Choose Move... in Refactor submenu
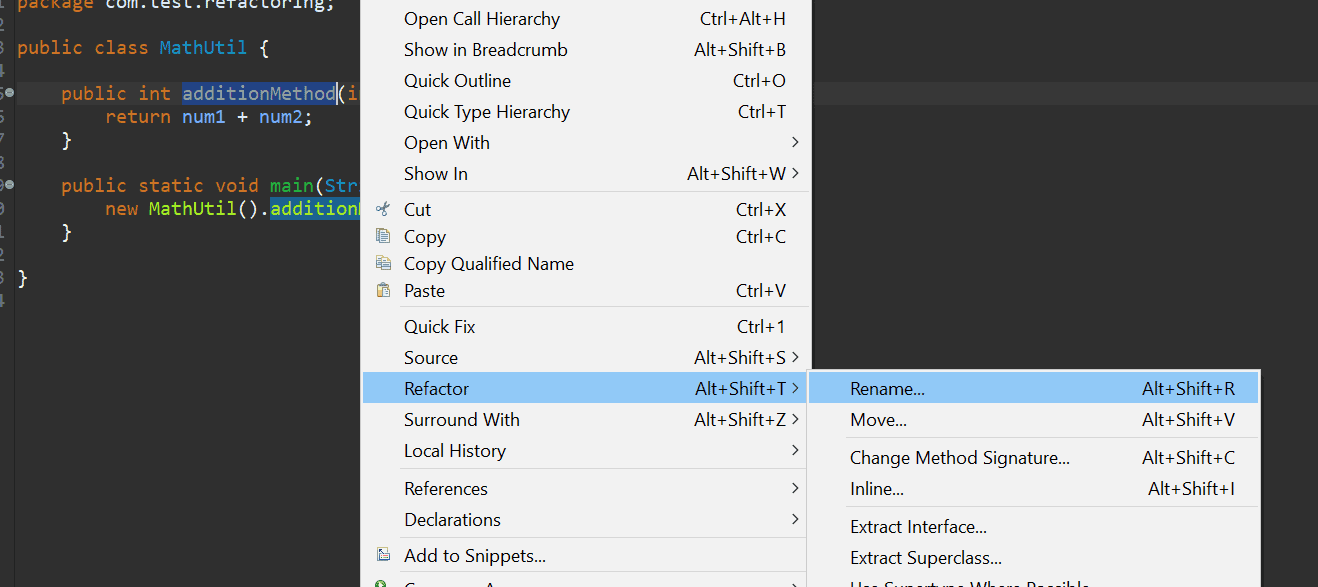 click(1033, 420)
